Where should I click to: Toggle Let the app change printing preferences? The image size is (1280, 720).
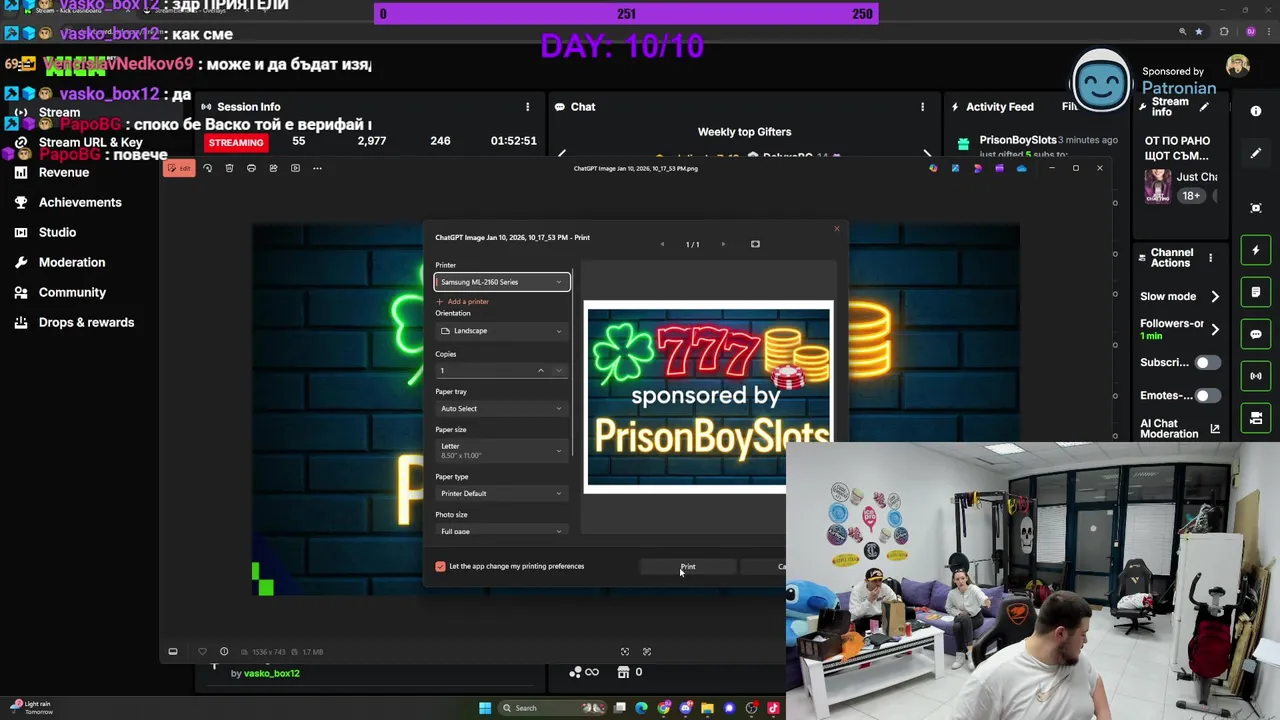click(x=440, y=566)
